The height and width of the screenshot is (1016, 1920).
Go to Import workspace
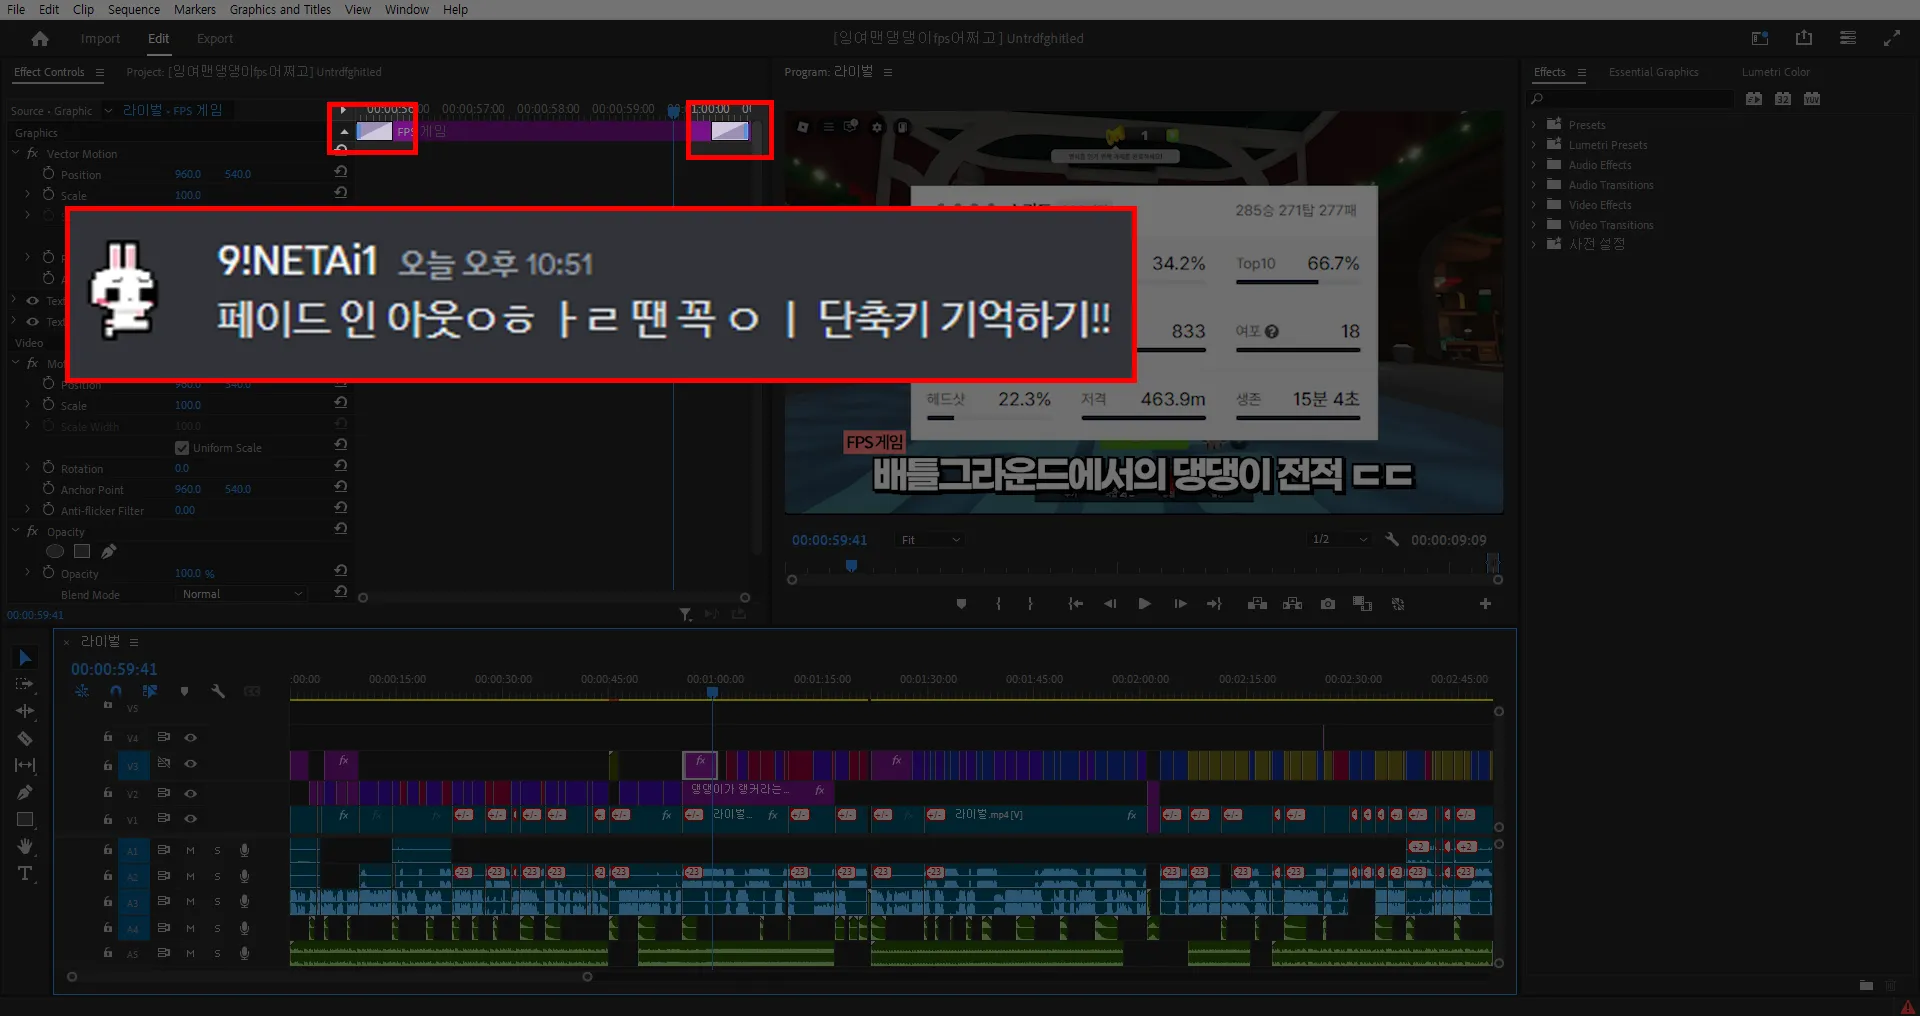pos(100,38)
